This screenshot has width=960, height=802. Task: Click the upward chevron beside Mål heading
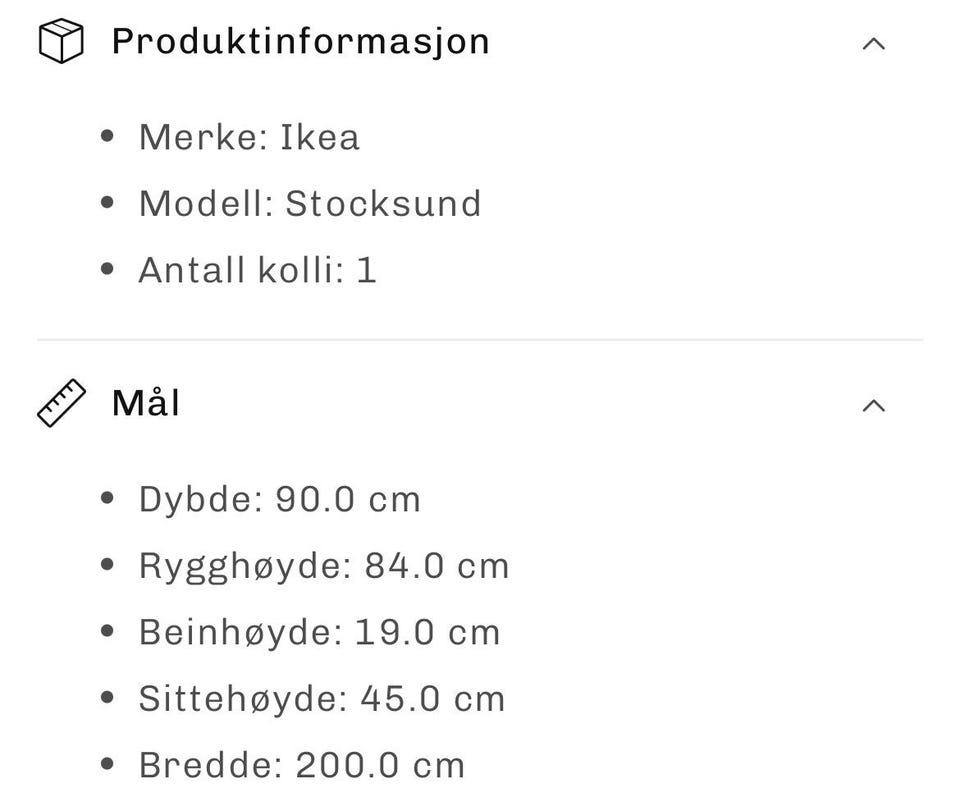[875, 404]
